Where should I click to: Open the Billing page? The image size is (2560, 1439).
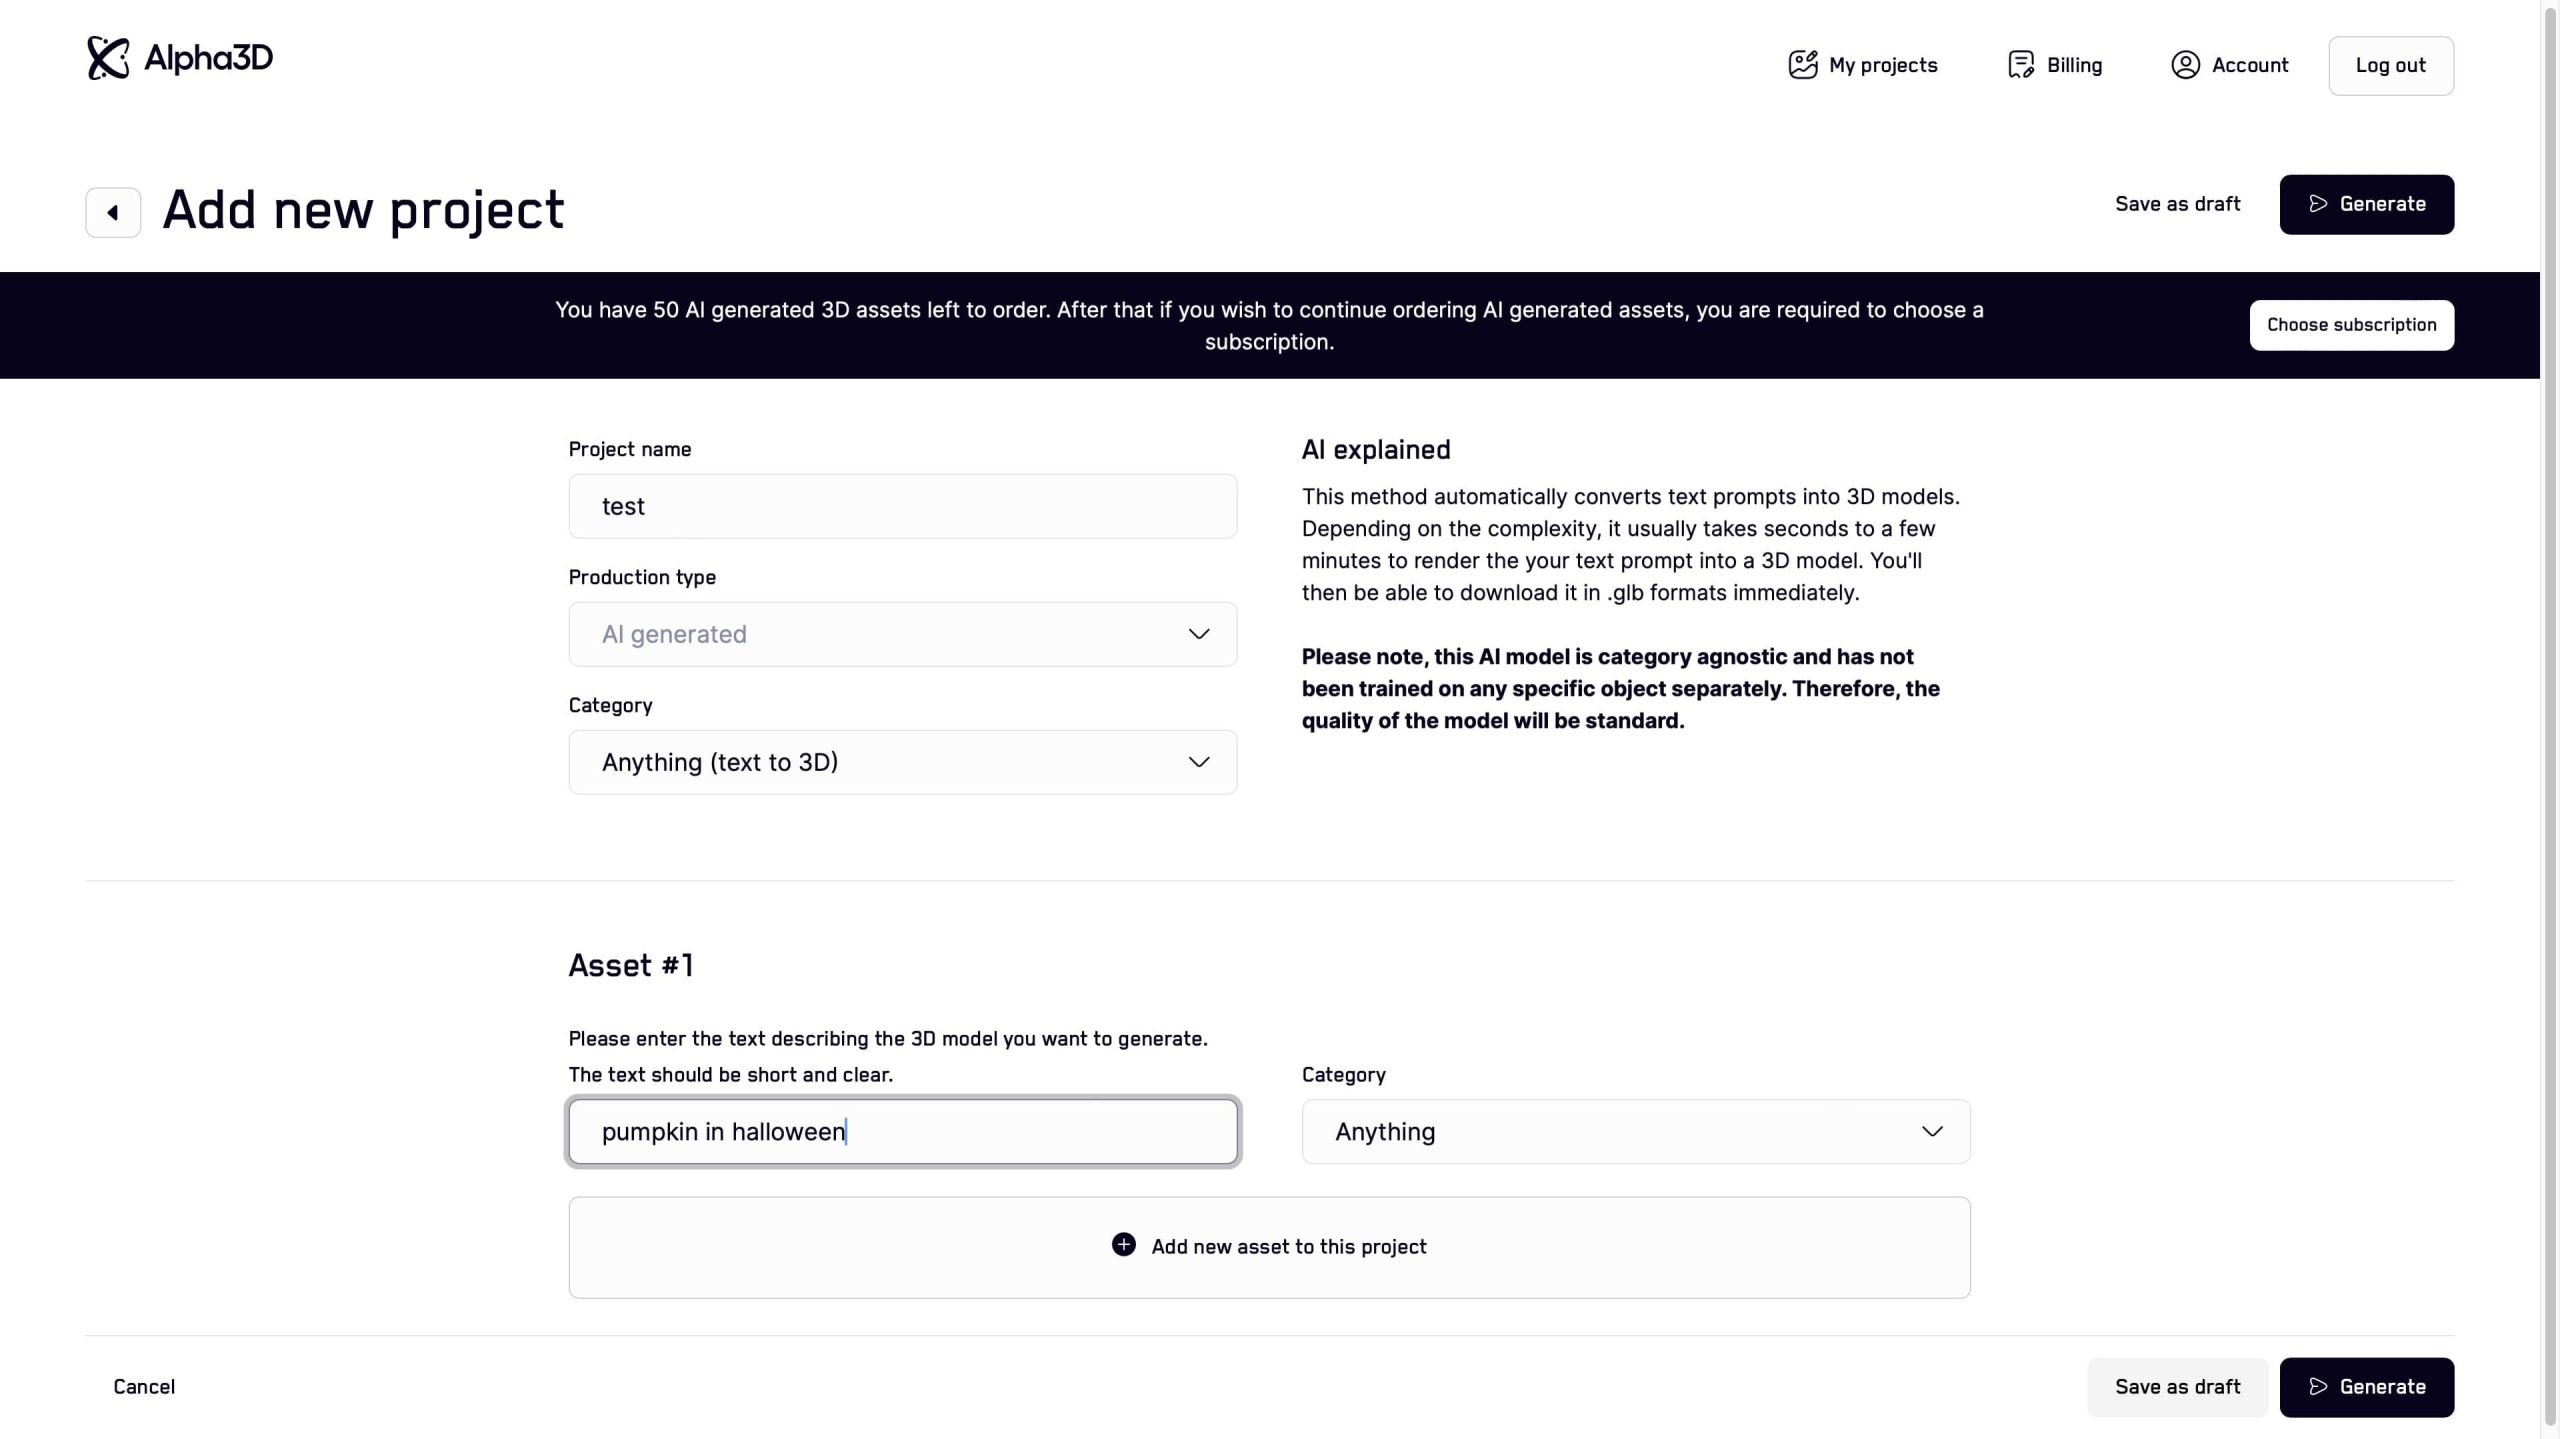pos(2074,65)
